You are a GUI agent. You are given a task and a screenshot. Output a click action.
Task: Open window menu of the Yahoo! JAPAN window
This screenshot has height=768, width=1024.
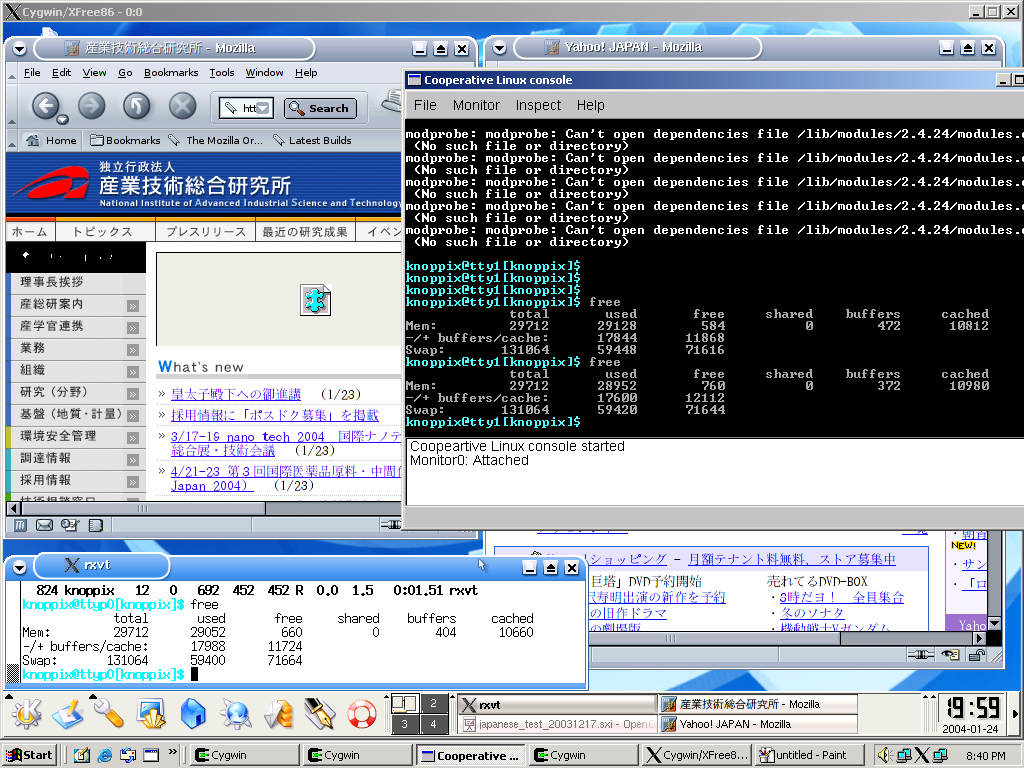[500, 48]
